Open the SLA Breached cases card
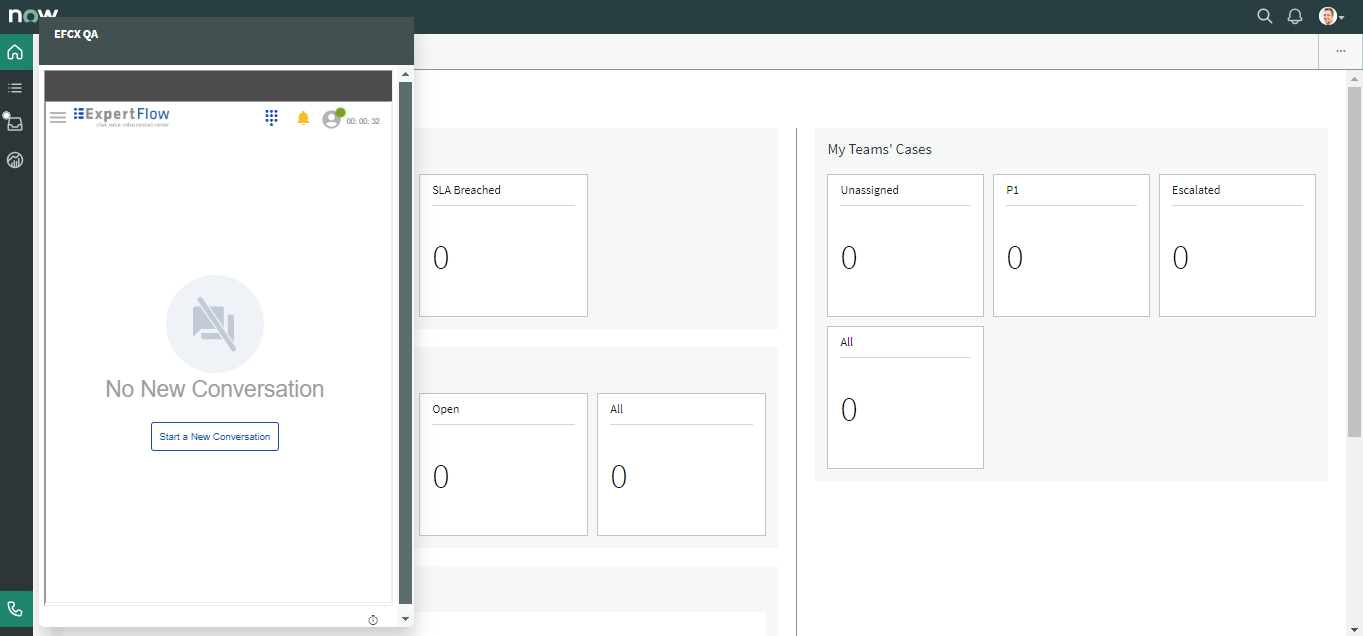1363x636 pixels. 503,245
